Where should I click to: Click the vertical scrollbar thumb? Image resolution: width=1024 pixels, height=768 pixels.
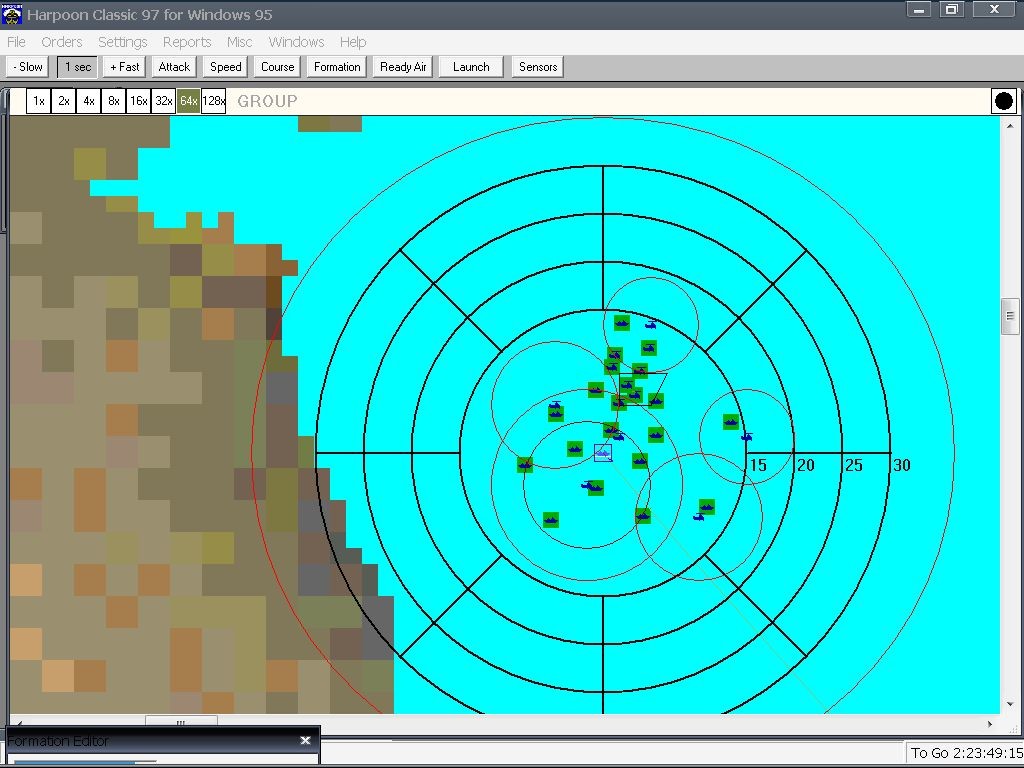click(x=1010, y=316)
